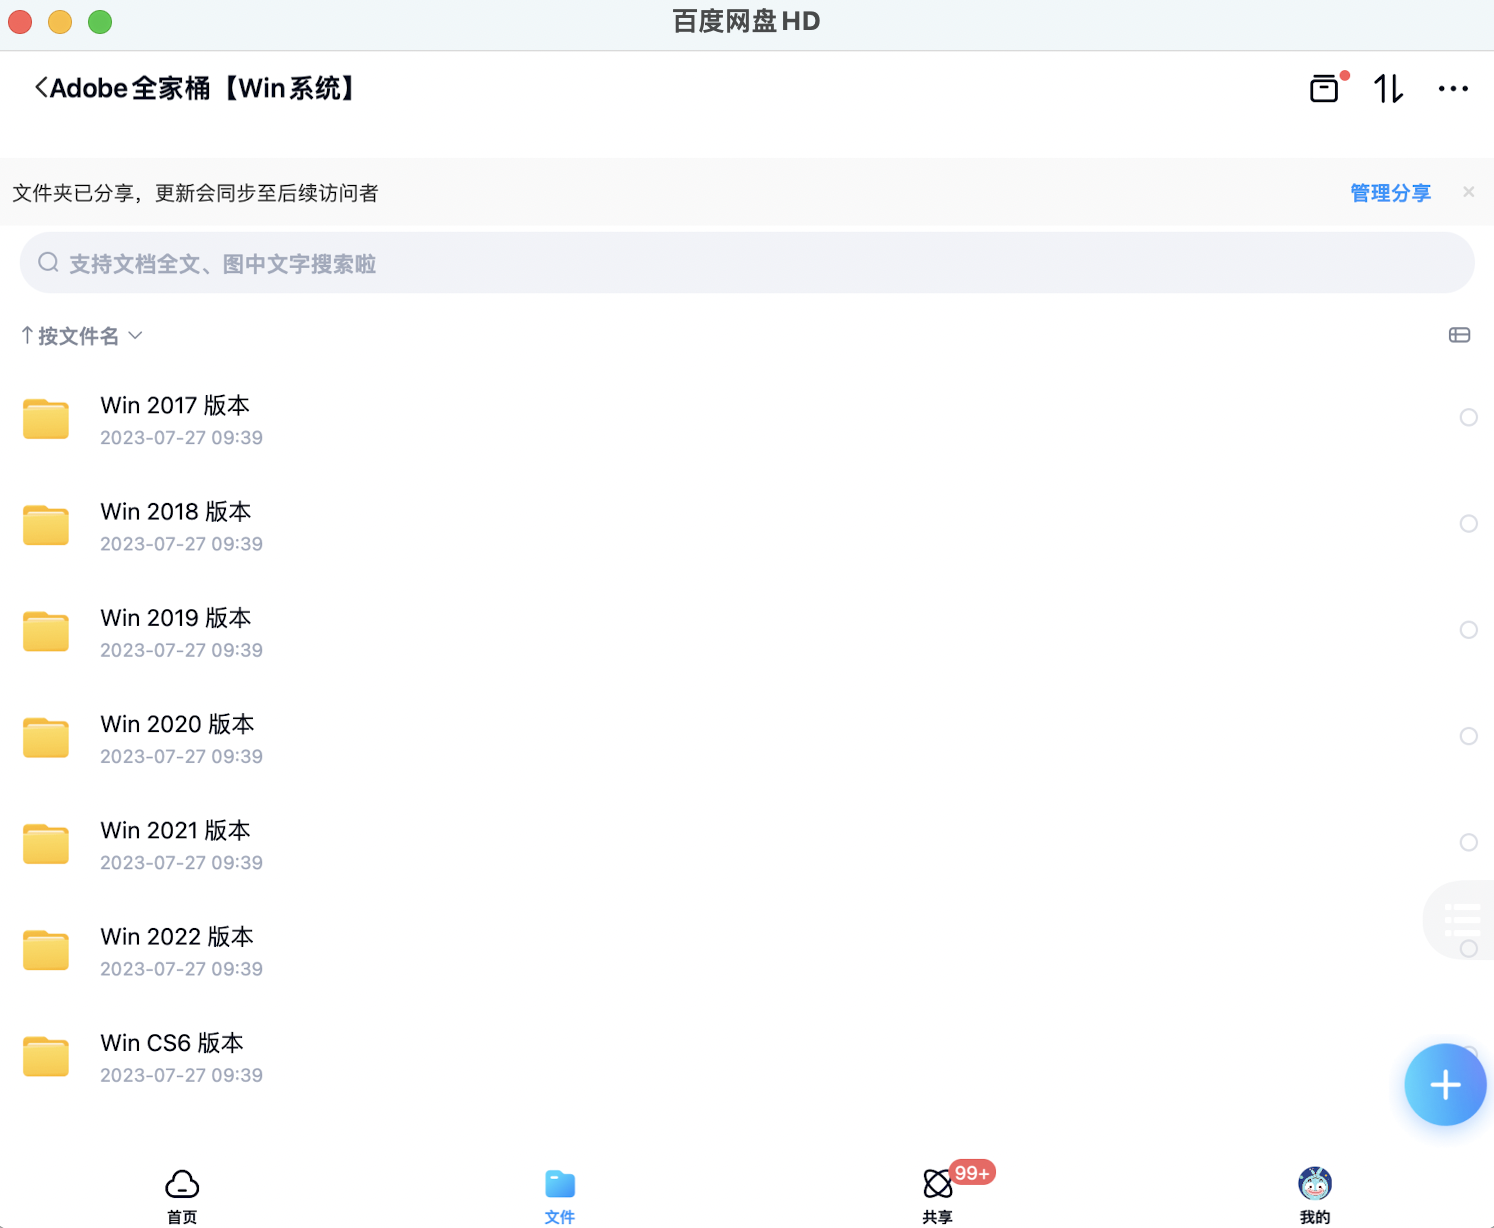Switch to the 共享 tab
Screen dimensions: 1494x1228
[x=938, y=1196]
